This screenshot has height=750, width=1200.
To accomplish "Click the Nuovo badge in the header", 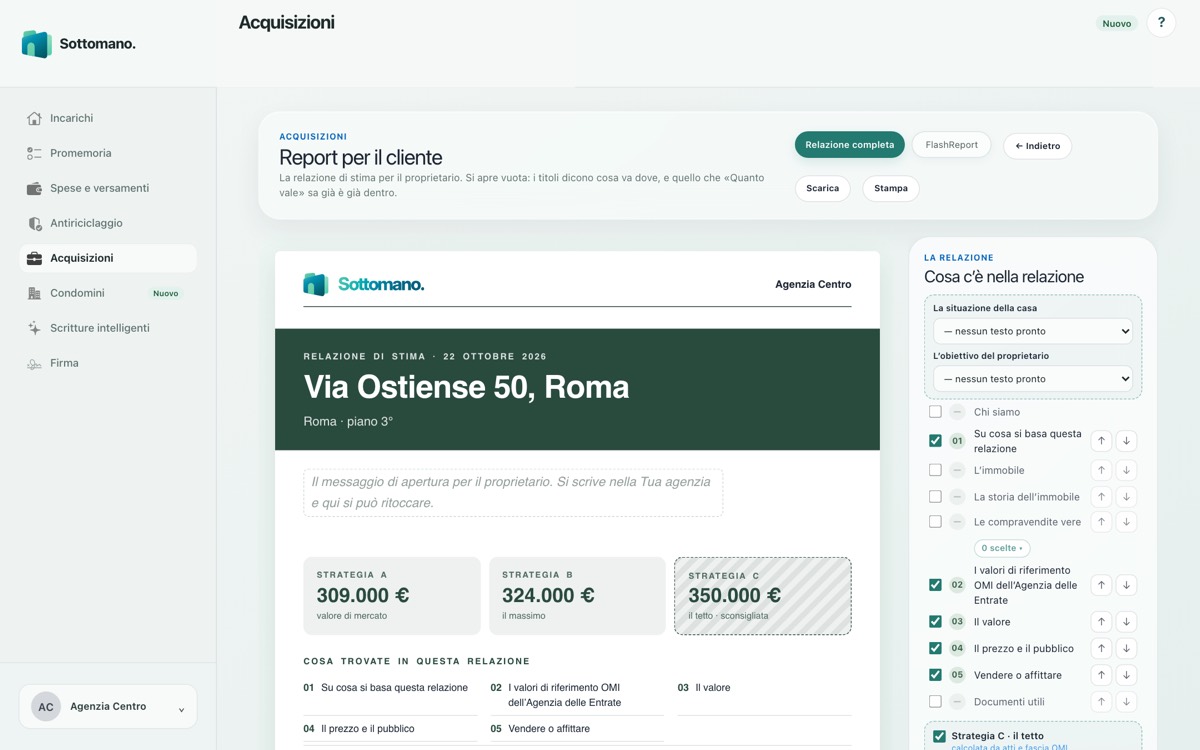I will [1117, 23].
